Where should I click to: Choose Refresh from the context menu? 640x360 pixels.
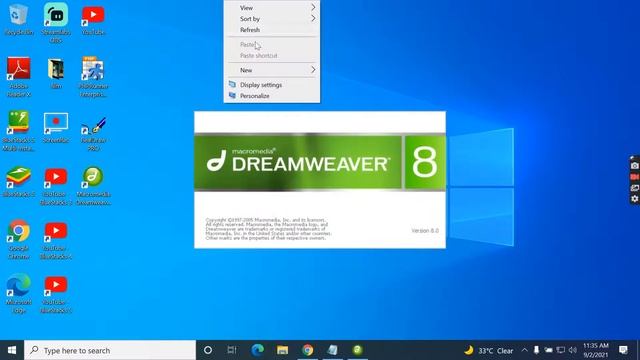pyautogui.click(x=272, y=30)
